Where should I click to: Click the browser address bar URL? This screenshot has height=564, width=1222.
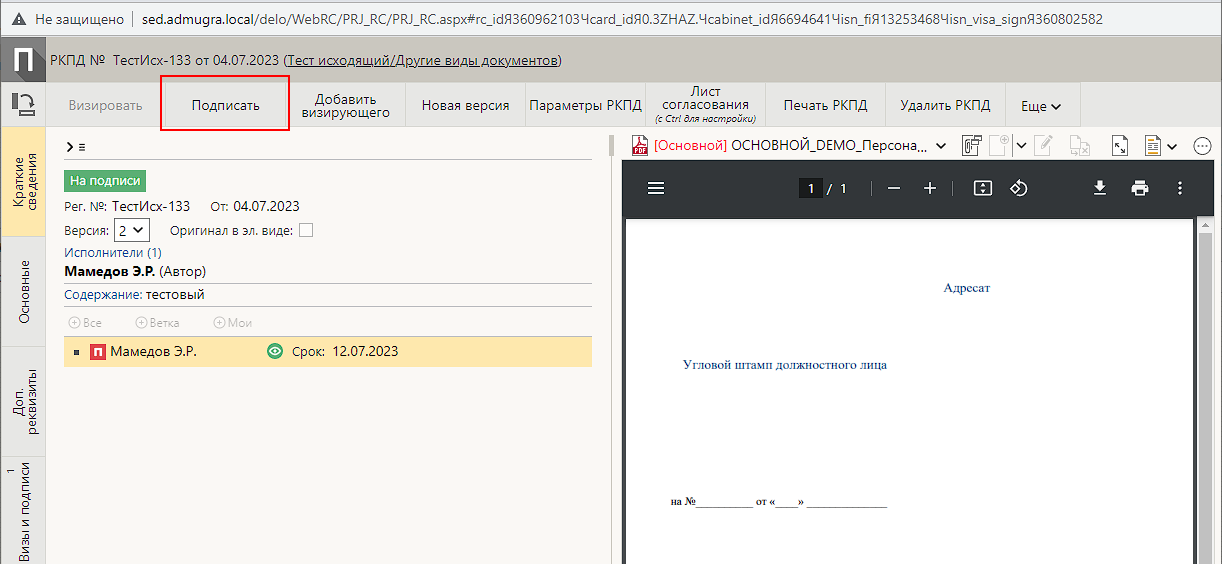click(622, 19)
